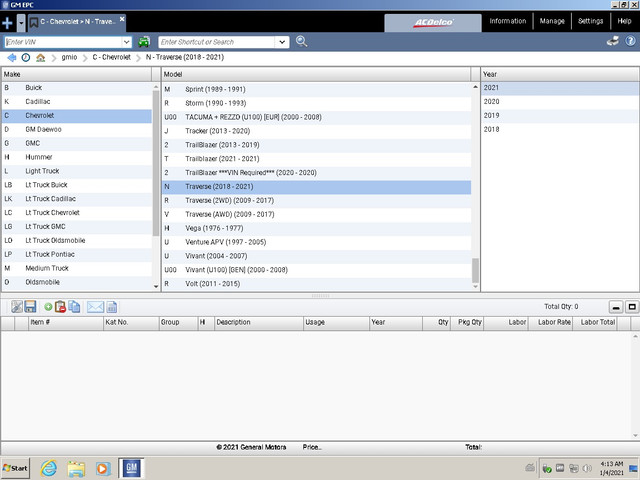The image size is (640, 480).
Task: Select the C - Chevrolet > N - Traverse tab
Action: pos(78,22)
